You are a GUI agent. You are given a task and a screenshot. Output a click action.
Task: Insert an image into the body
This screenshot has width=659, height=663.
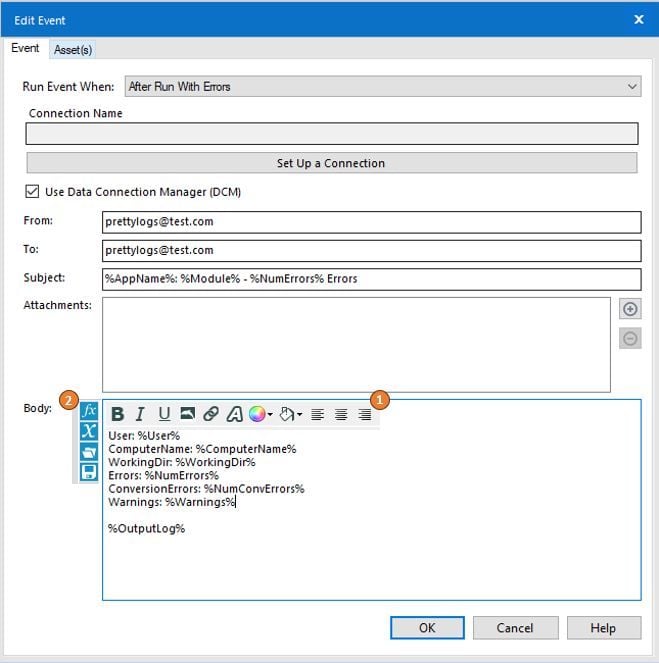(x=188, y=413)
